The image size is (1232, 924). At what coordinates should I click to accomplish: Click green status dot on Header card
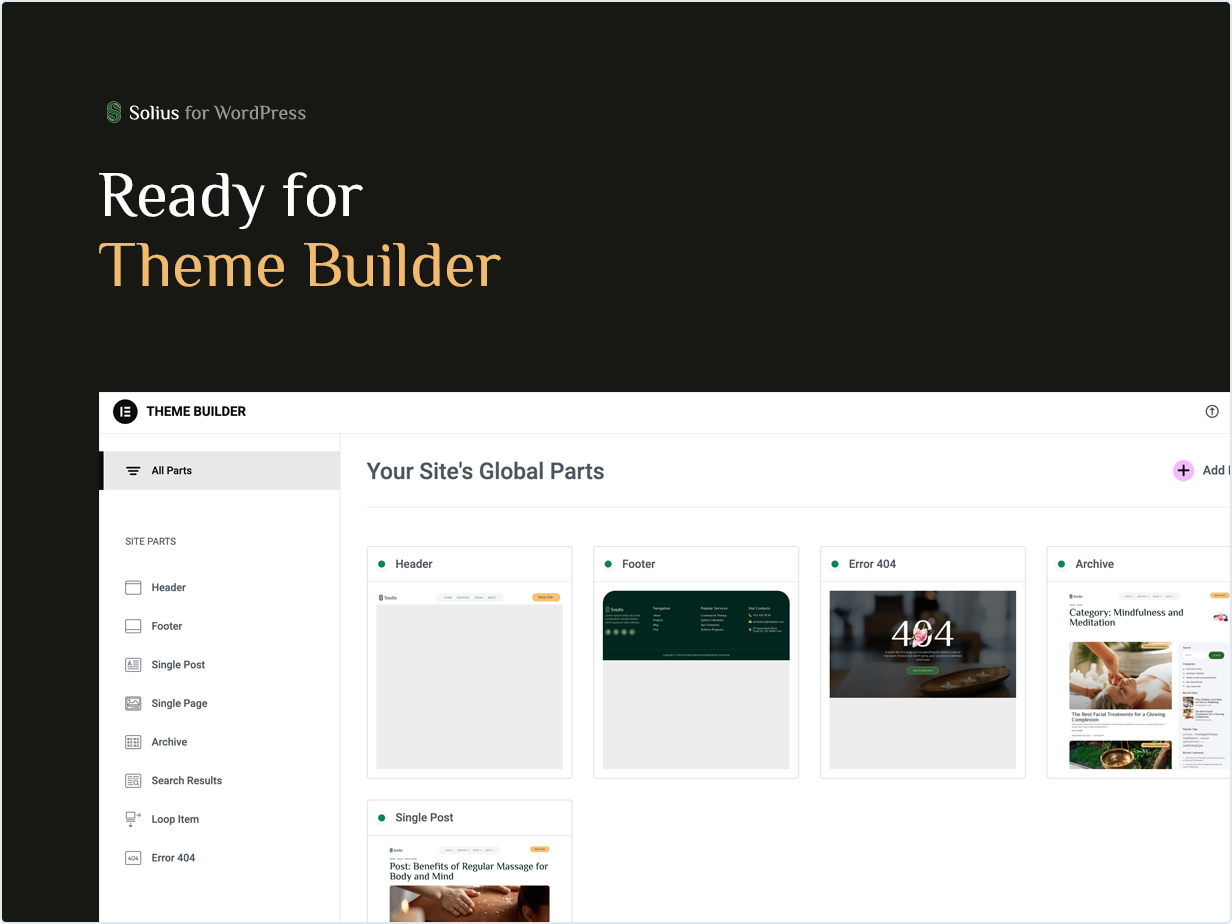pyautogui.click(x=382, y=564)
